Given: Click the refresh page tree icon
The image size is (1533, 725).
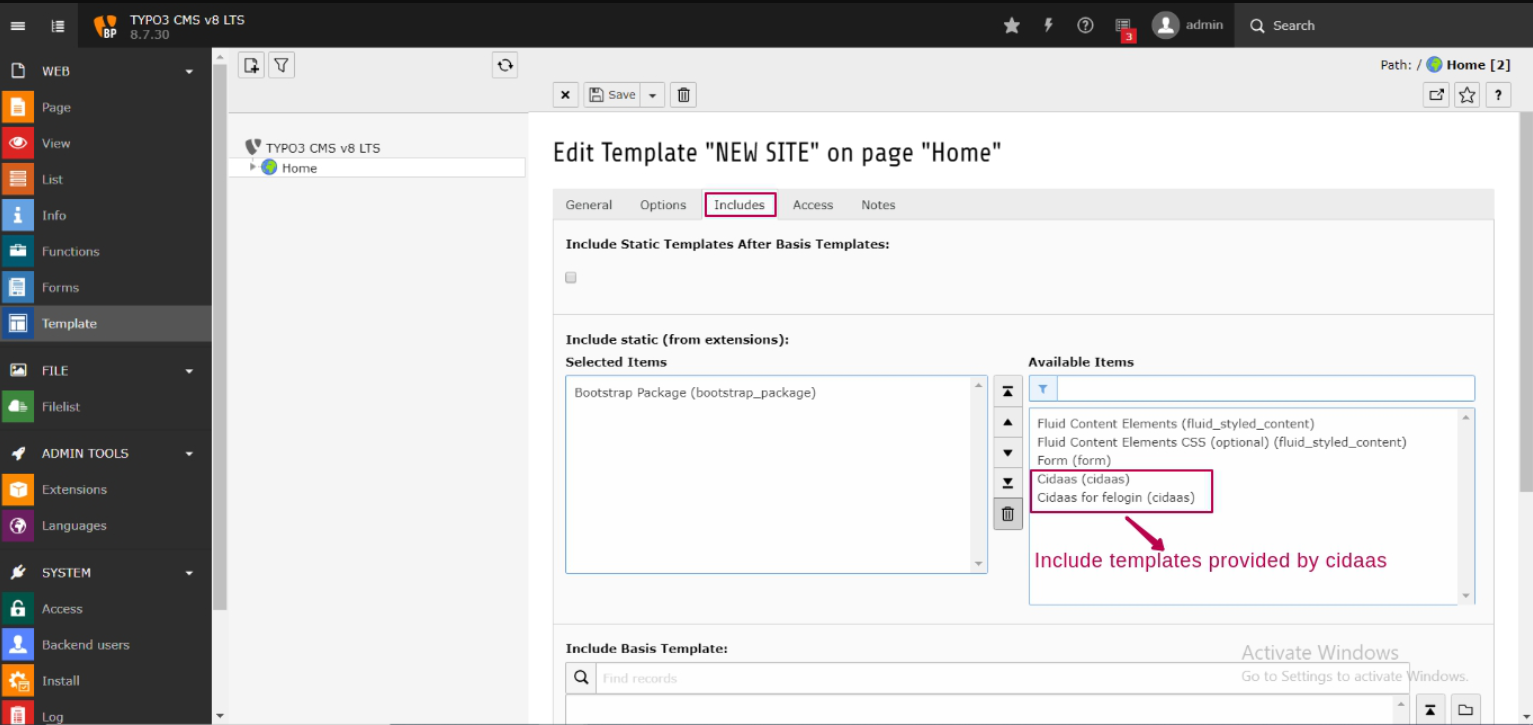Looking at the screenshot, I should click(x=504, y=64).
